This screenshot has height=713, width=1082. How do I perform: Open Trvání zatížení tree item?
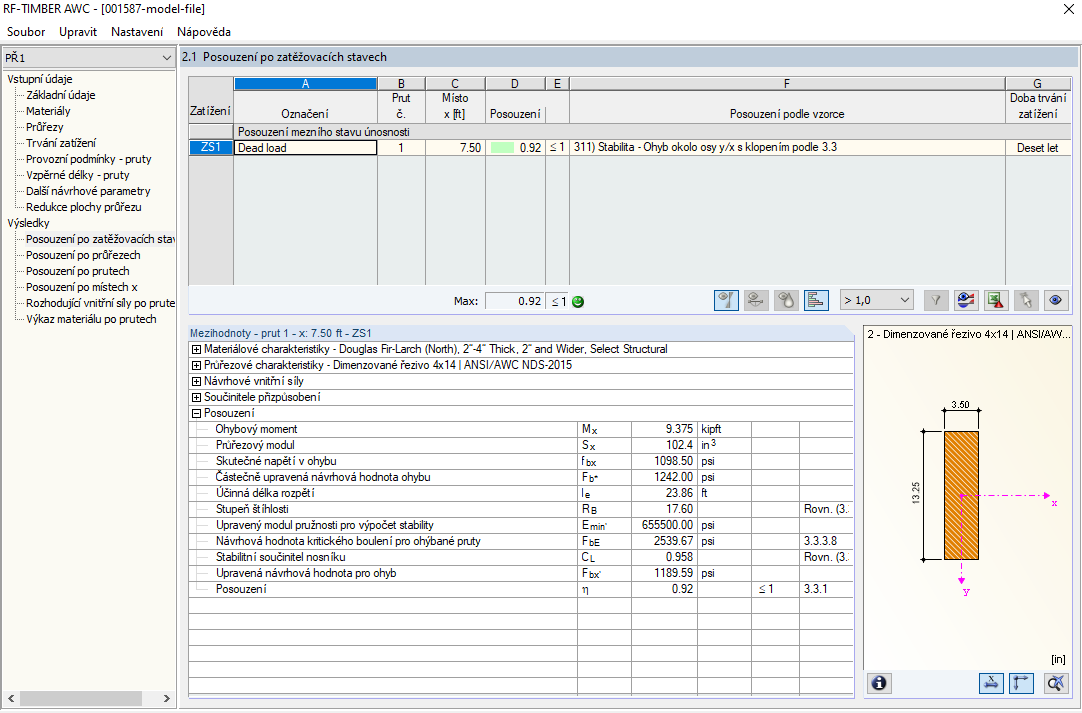[x=61, y=143]
